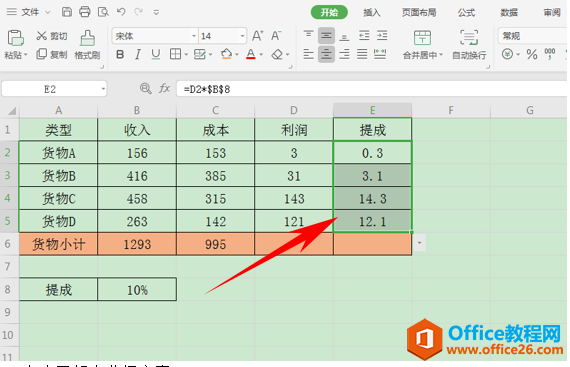Click the clear formatting eraser icon
Image resolution: width=570 pixels, height=367 pixels.
click(x=277, y=55)
